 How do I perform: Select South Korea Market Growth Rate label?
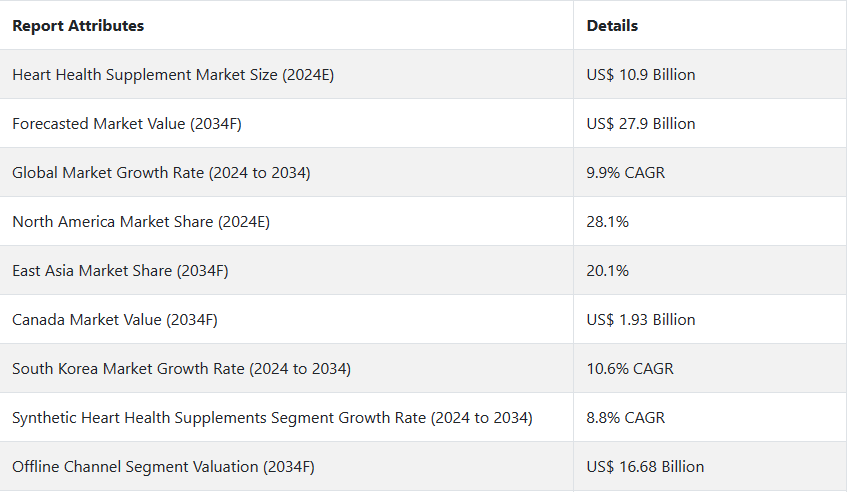181,369
